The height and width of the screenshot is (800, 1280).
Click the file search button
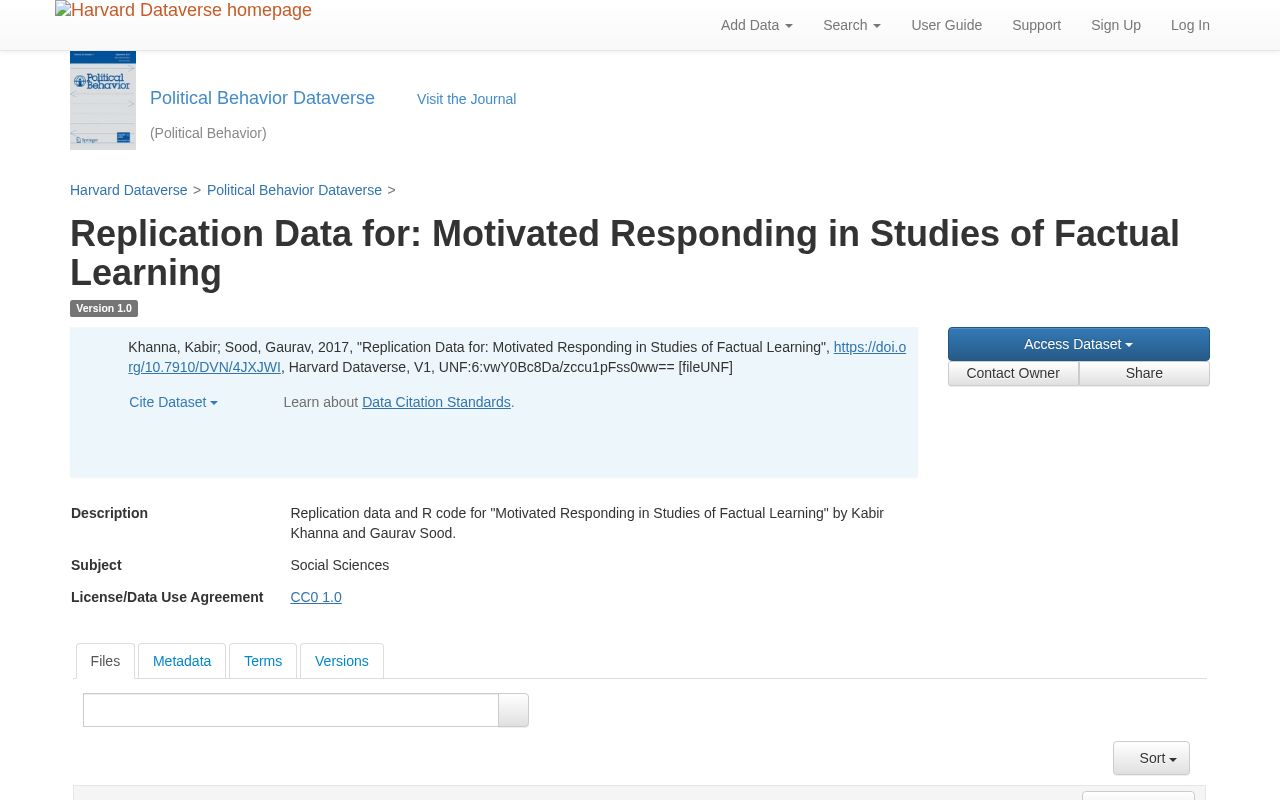pyautogui.click(x=513, y=710)
